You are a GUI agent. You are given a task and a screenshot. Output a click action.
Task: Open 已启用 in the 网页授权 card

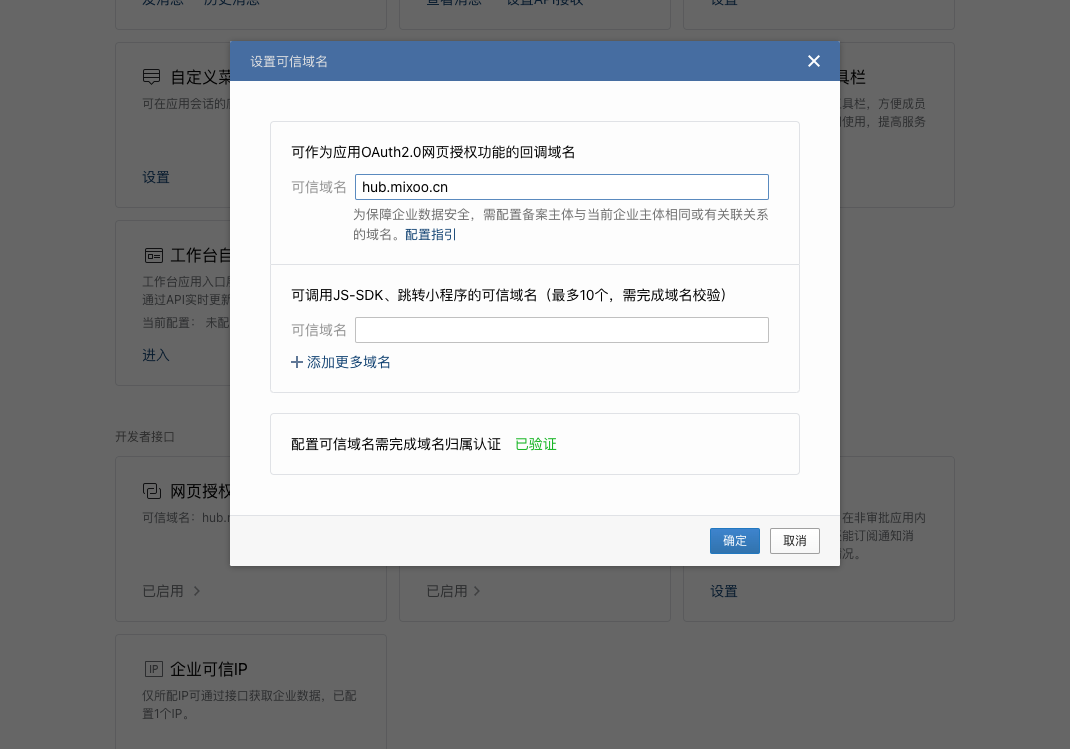pos(171,591)
